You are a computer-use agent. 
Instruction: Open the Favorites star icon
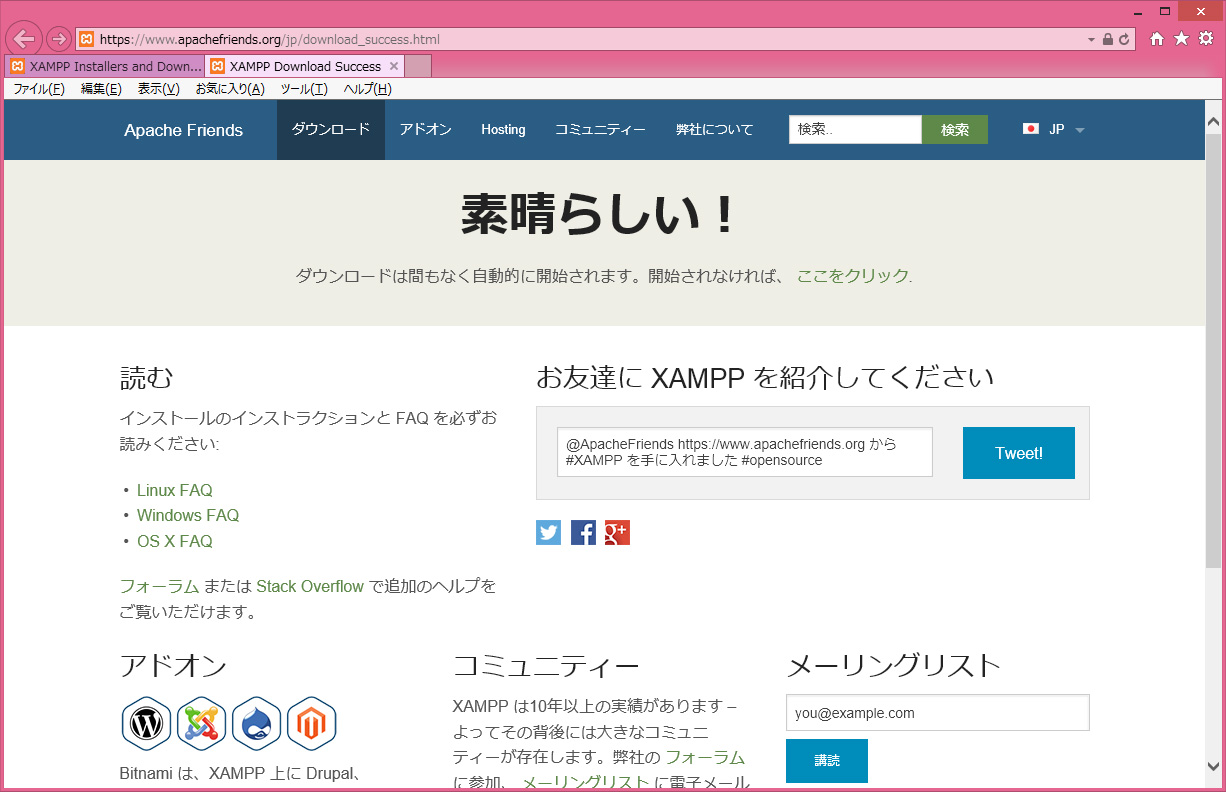[1181, 39]
